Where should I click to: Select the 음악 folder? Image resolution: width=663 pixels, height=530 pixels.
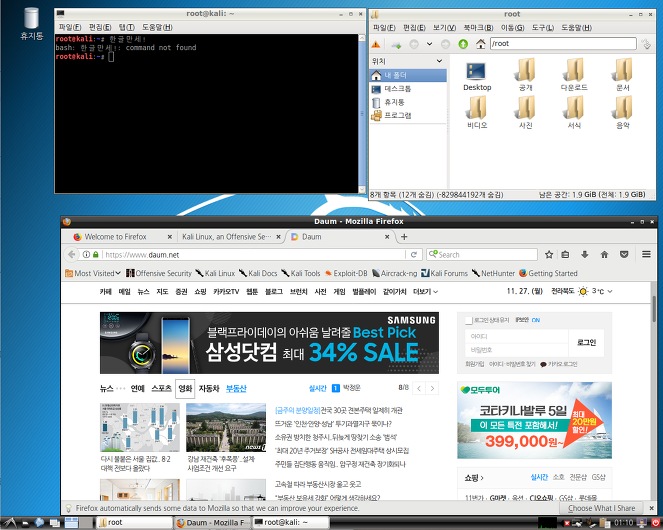(x=623, y=113)
